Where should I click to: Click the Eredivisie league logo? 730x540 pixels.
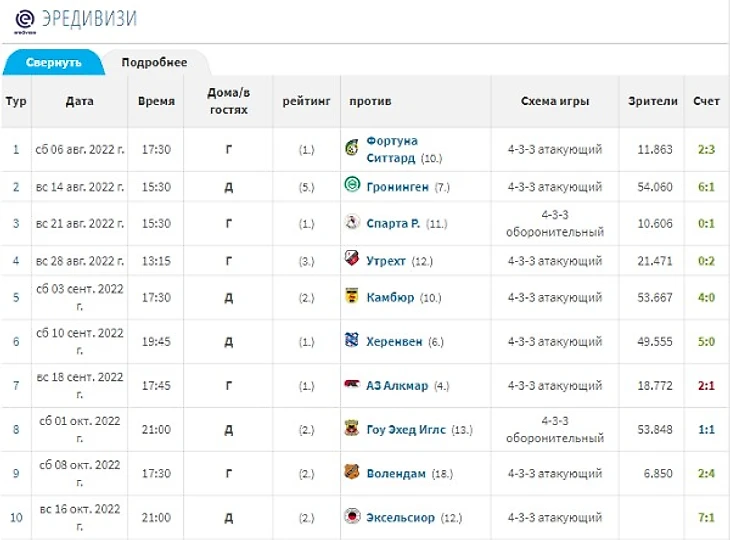[24, 20]
